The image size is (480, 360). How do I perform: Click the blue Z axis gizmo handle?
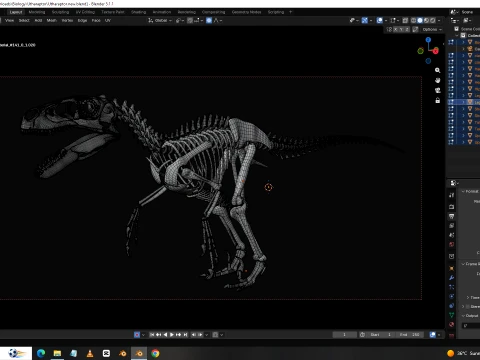pos(428,40)
